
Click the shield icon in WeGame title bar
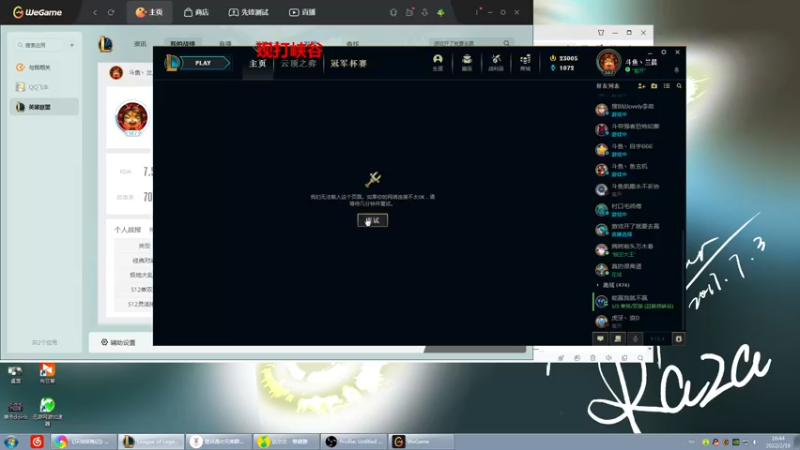tap(393, 12)
